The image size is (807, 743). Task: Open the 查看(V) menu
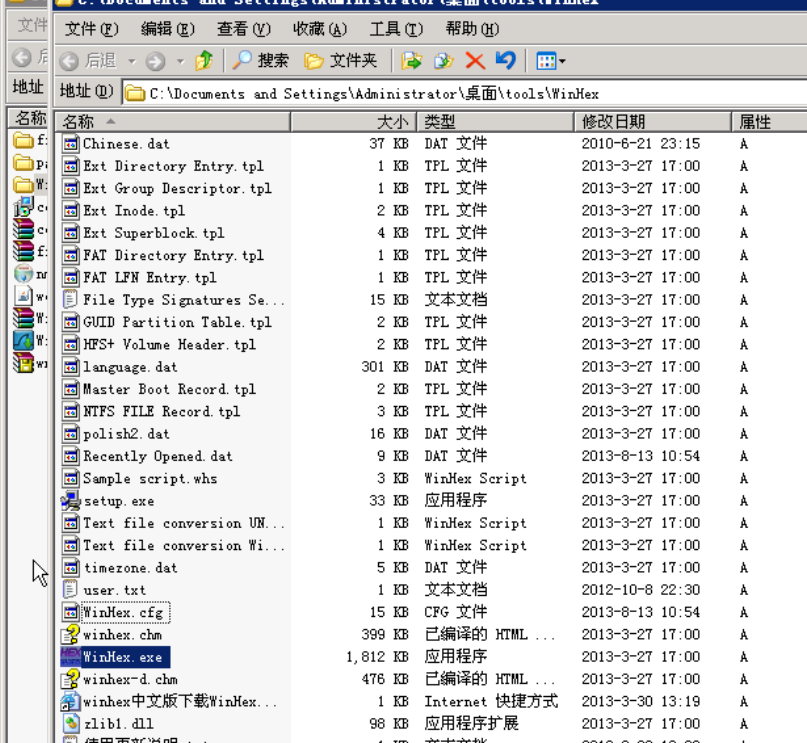point(243,29)
